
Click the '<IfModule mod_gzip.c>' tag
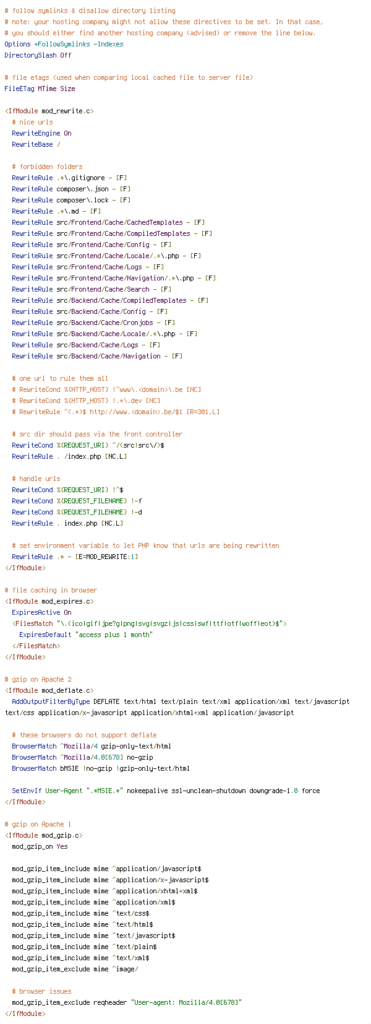pos(43,835)
